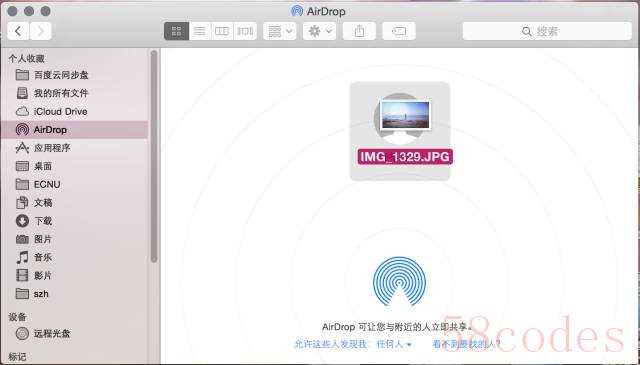Viewport: 640px width, 365px height.
Task: Click the sidebar vertical scrollbar
Action: 154,156
